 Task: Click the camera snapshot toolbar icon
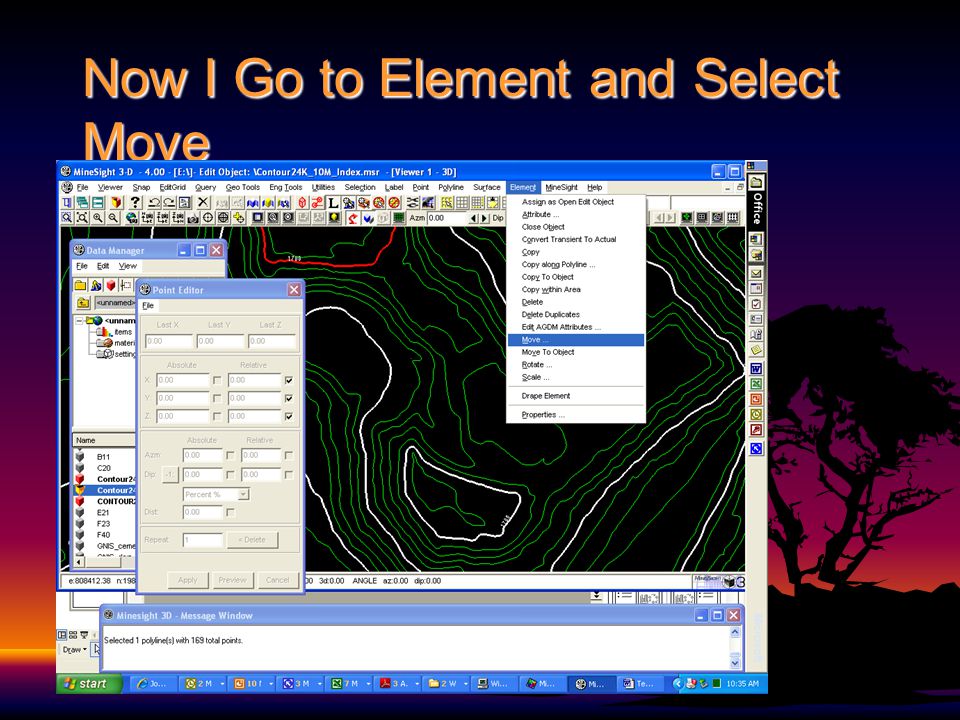point(193,217)
